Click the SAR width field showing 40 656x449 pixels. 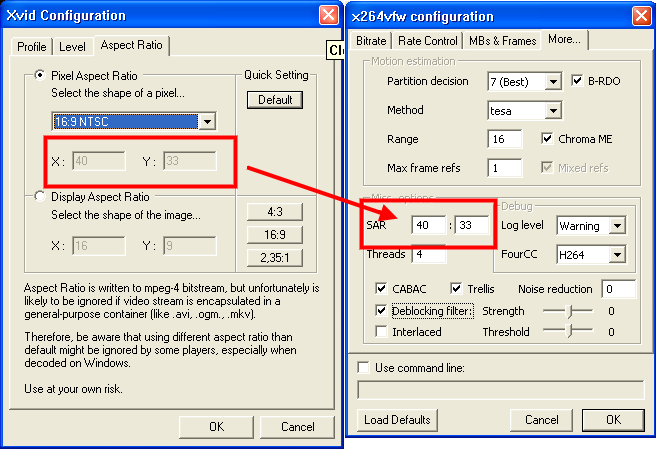coord(429,225)
